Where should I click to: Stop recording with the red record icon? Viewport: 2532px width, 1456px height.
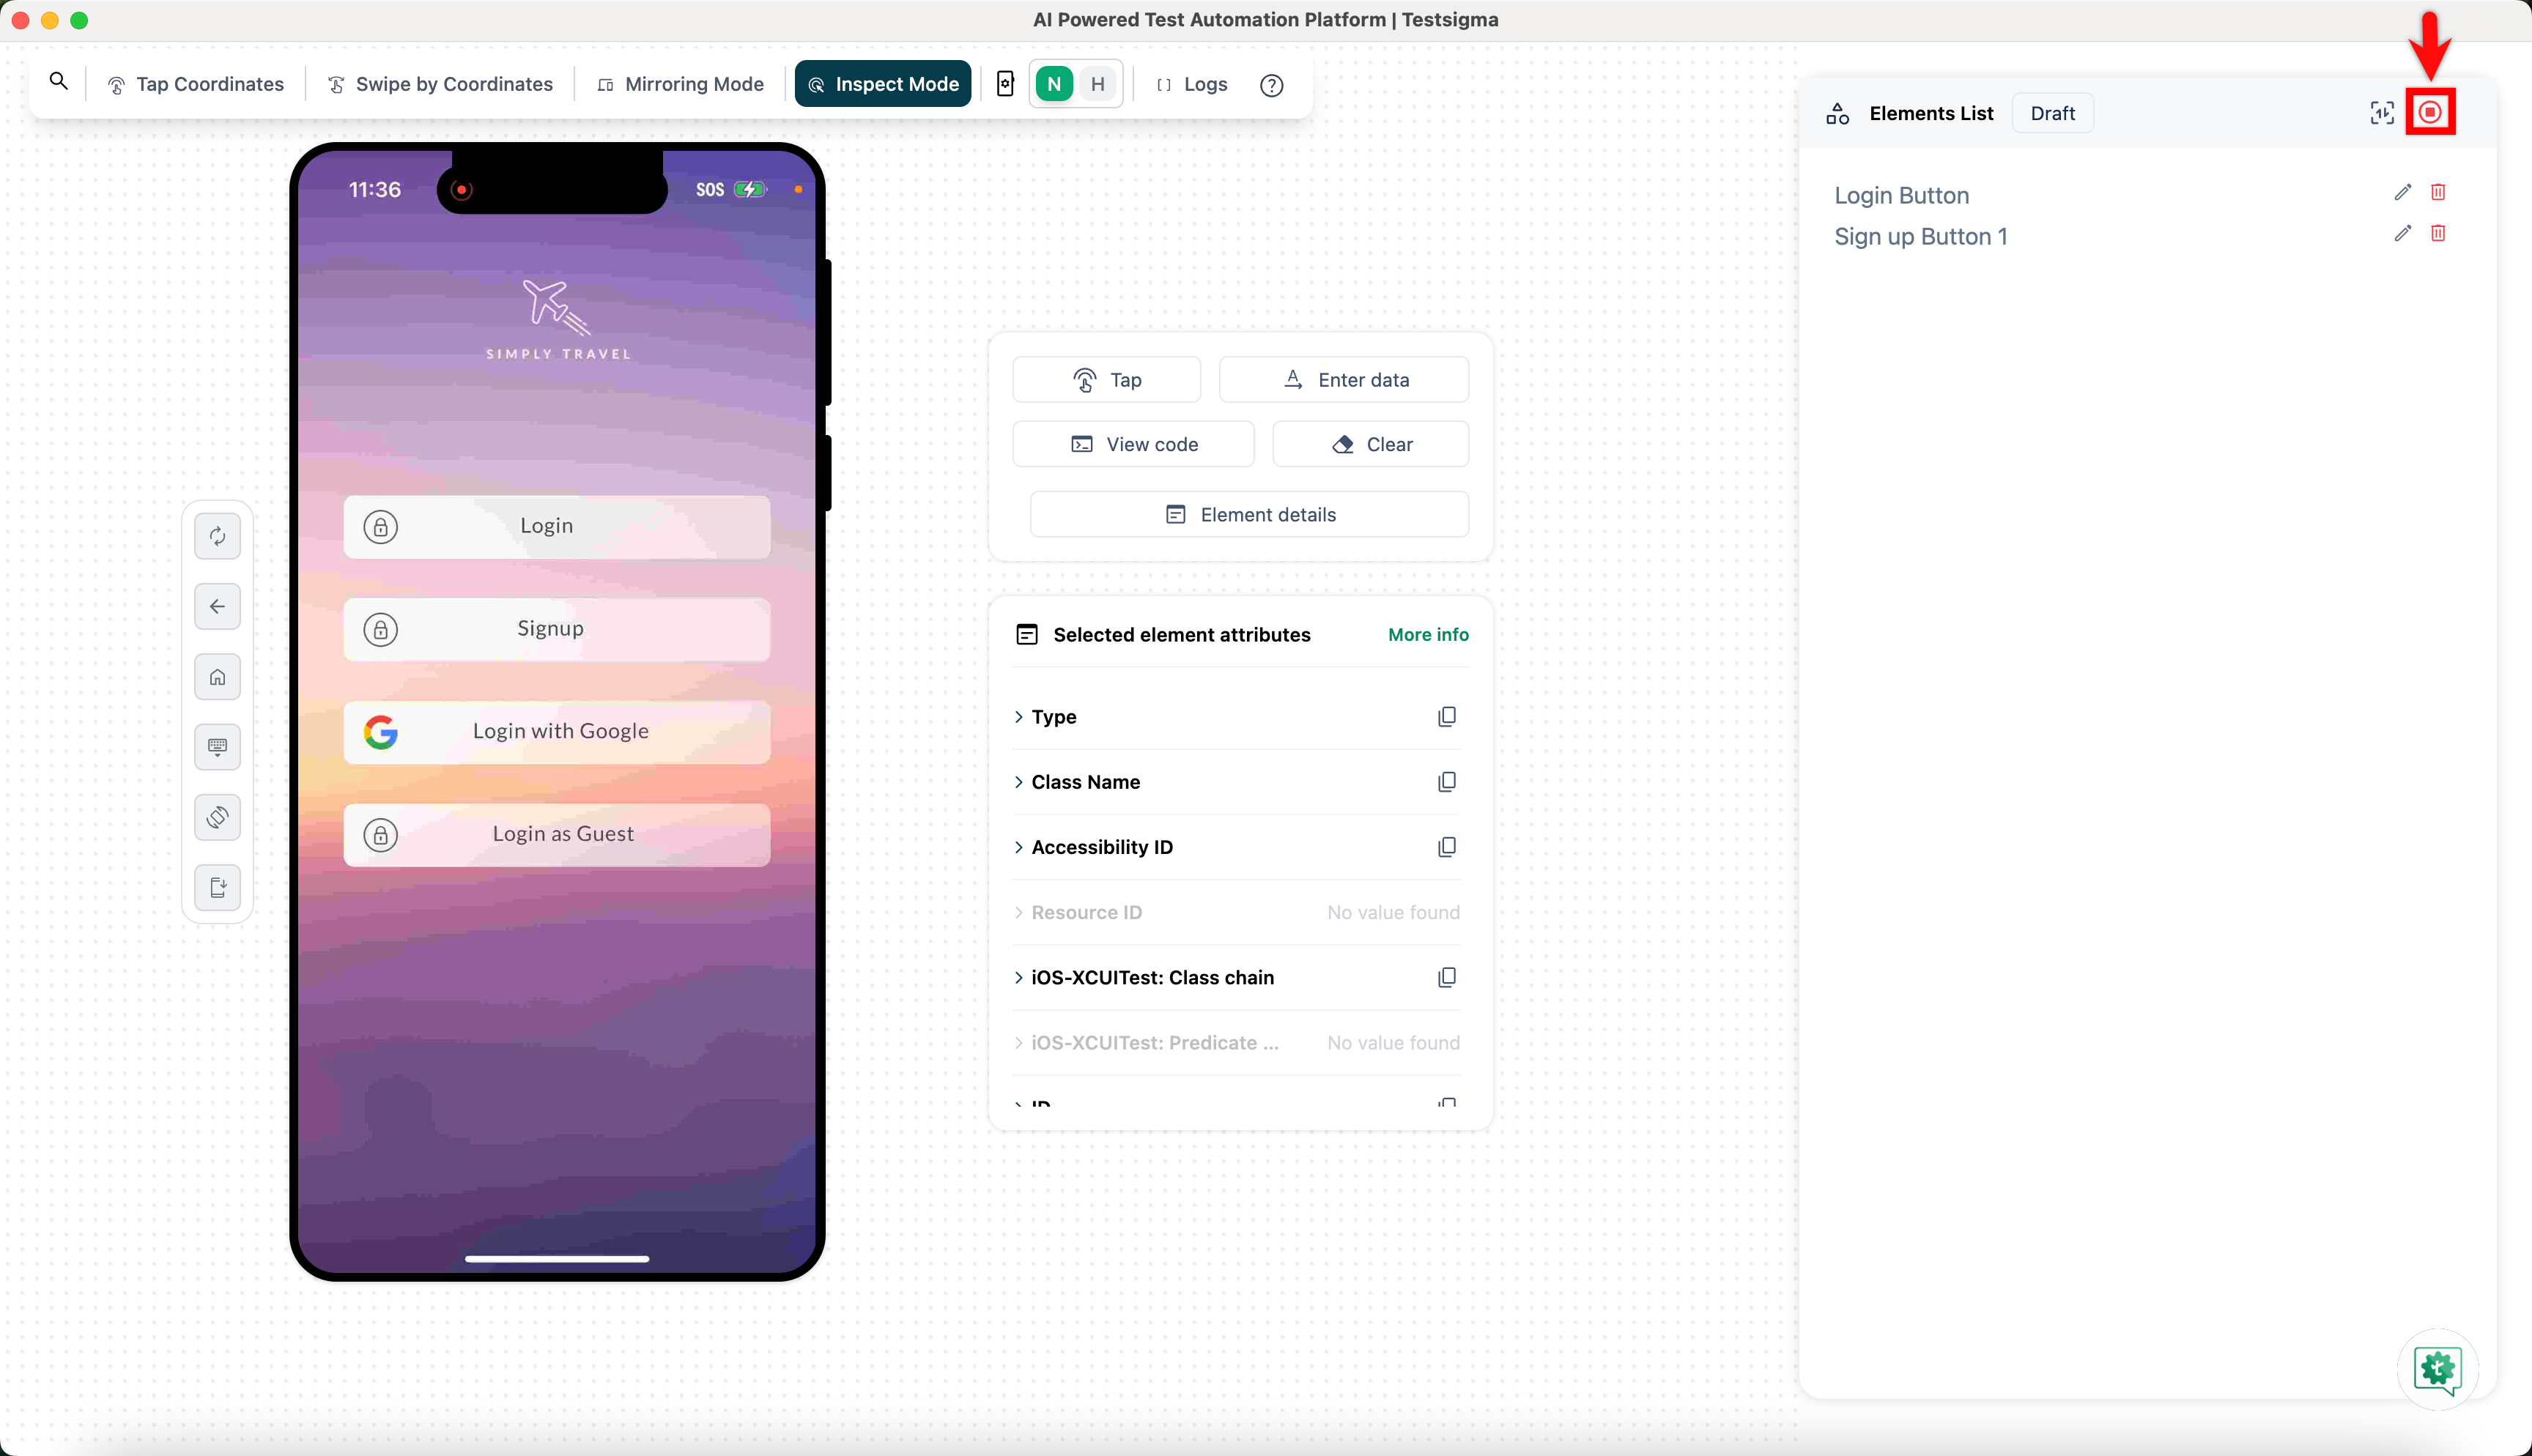[2430, 112]
